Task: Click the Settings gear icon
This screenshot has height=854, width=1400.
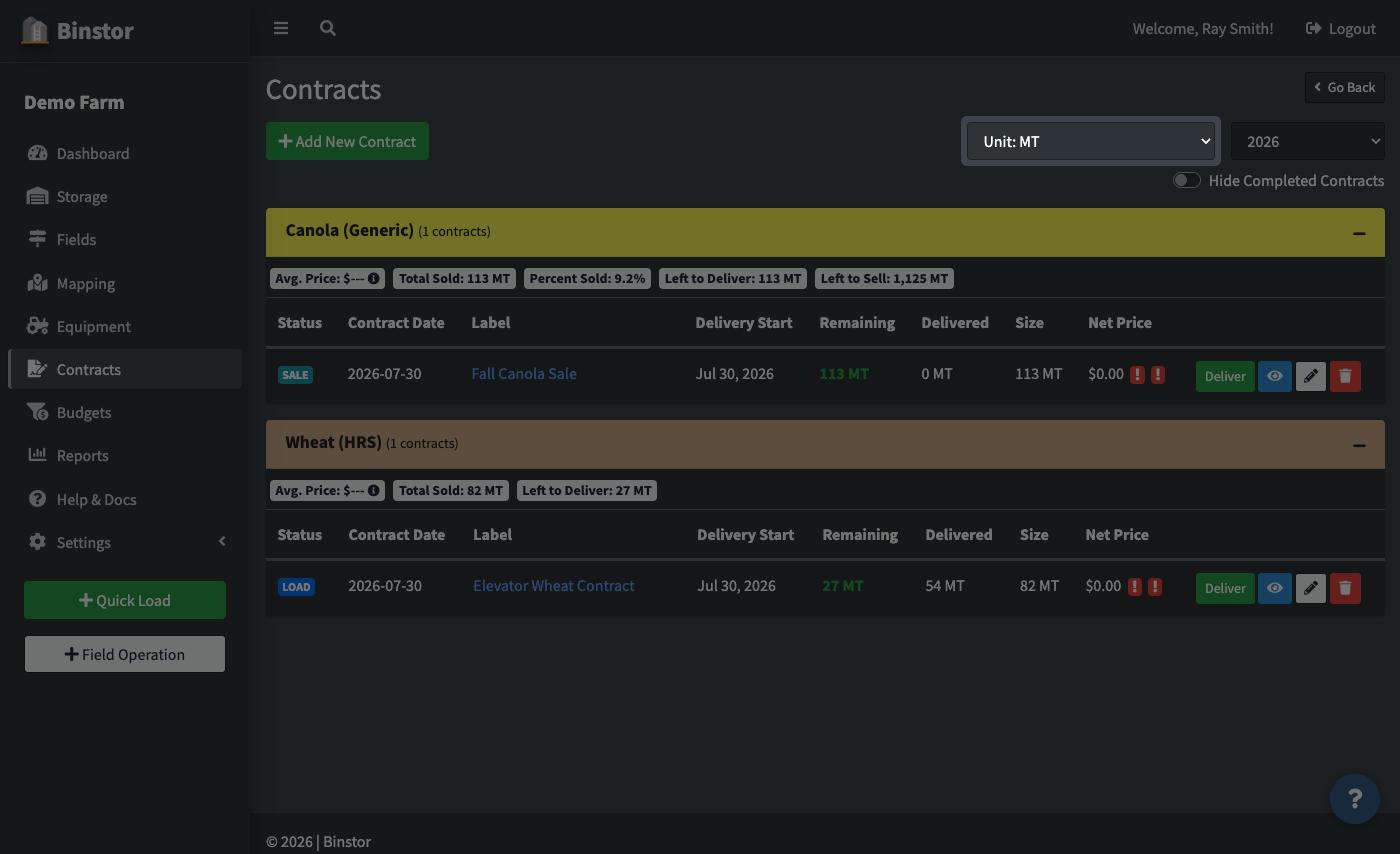Action: click(x=37, y=541)
